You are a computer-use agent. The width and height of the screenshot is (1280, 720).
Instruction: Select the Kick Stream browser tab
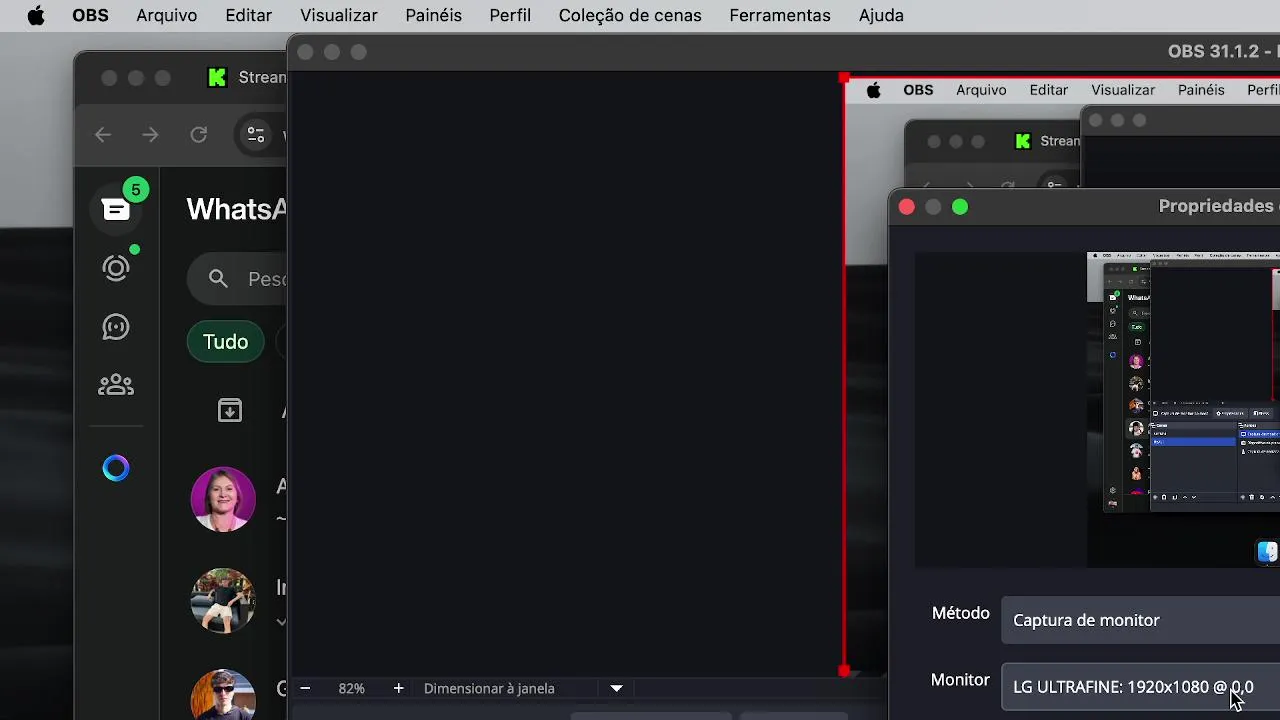tap(245, 78)
